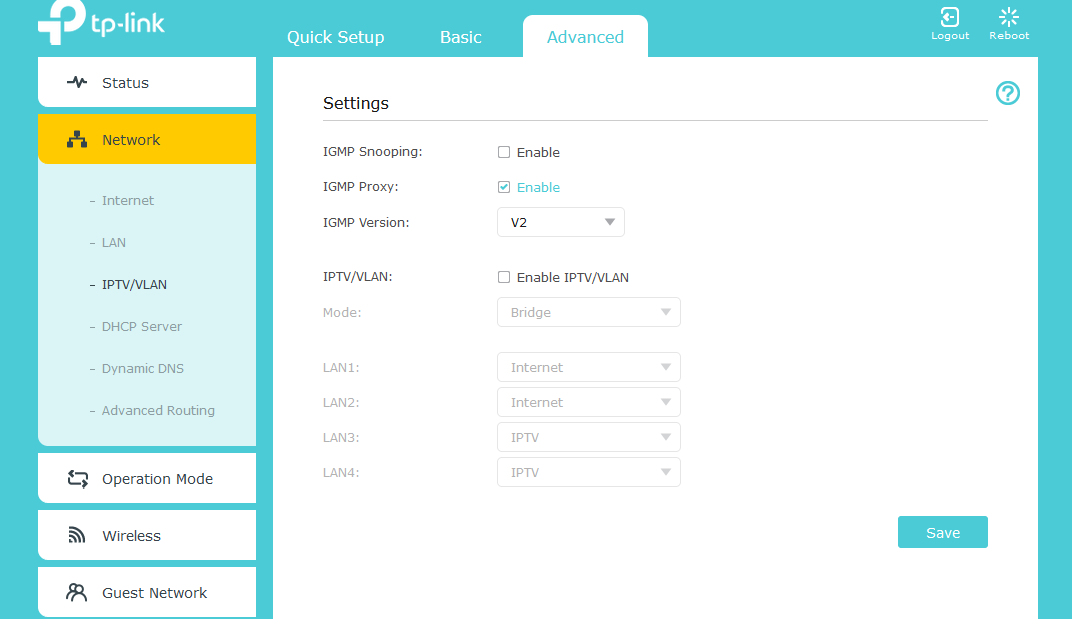Viewport: 1072px width, 619px height.
Task: Select the IPTV/VLAN submenu item
Action: point(134,285)
